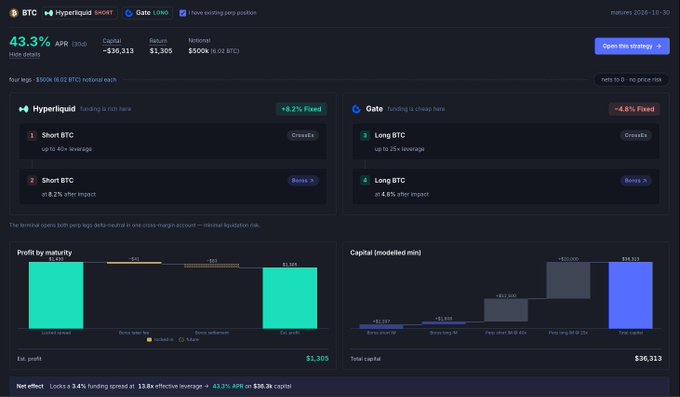
Task: Click the CrossEx tag on Hyperliquid Short BTC
Action: click(303, 135)
